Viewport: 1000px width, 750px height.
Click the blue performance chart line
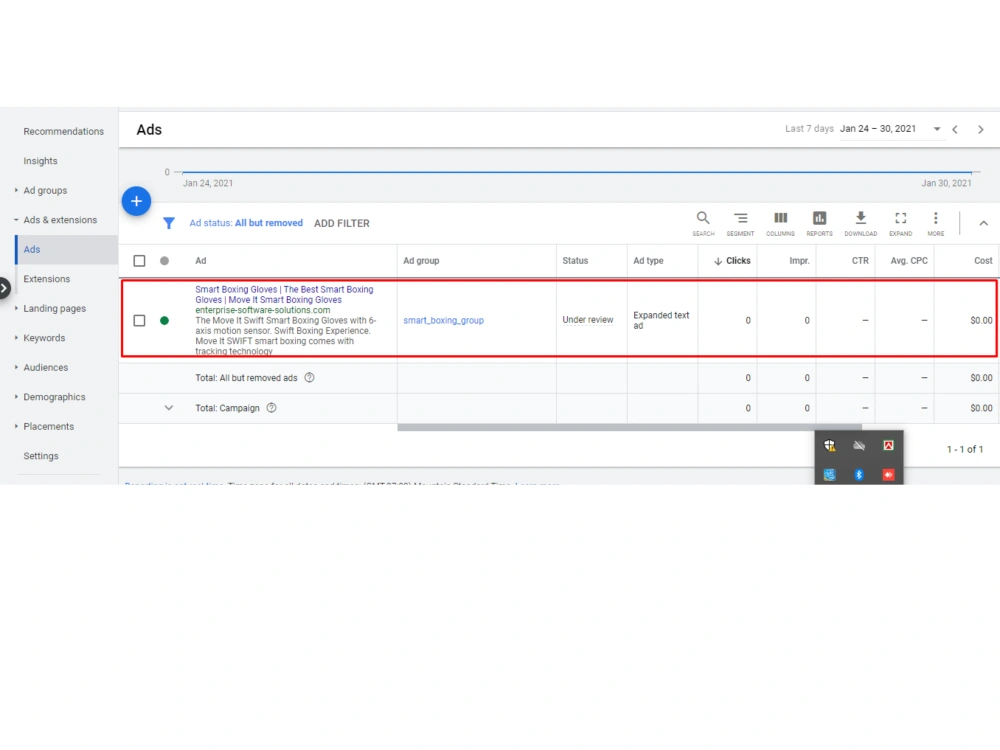point(577,172)
